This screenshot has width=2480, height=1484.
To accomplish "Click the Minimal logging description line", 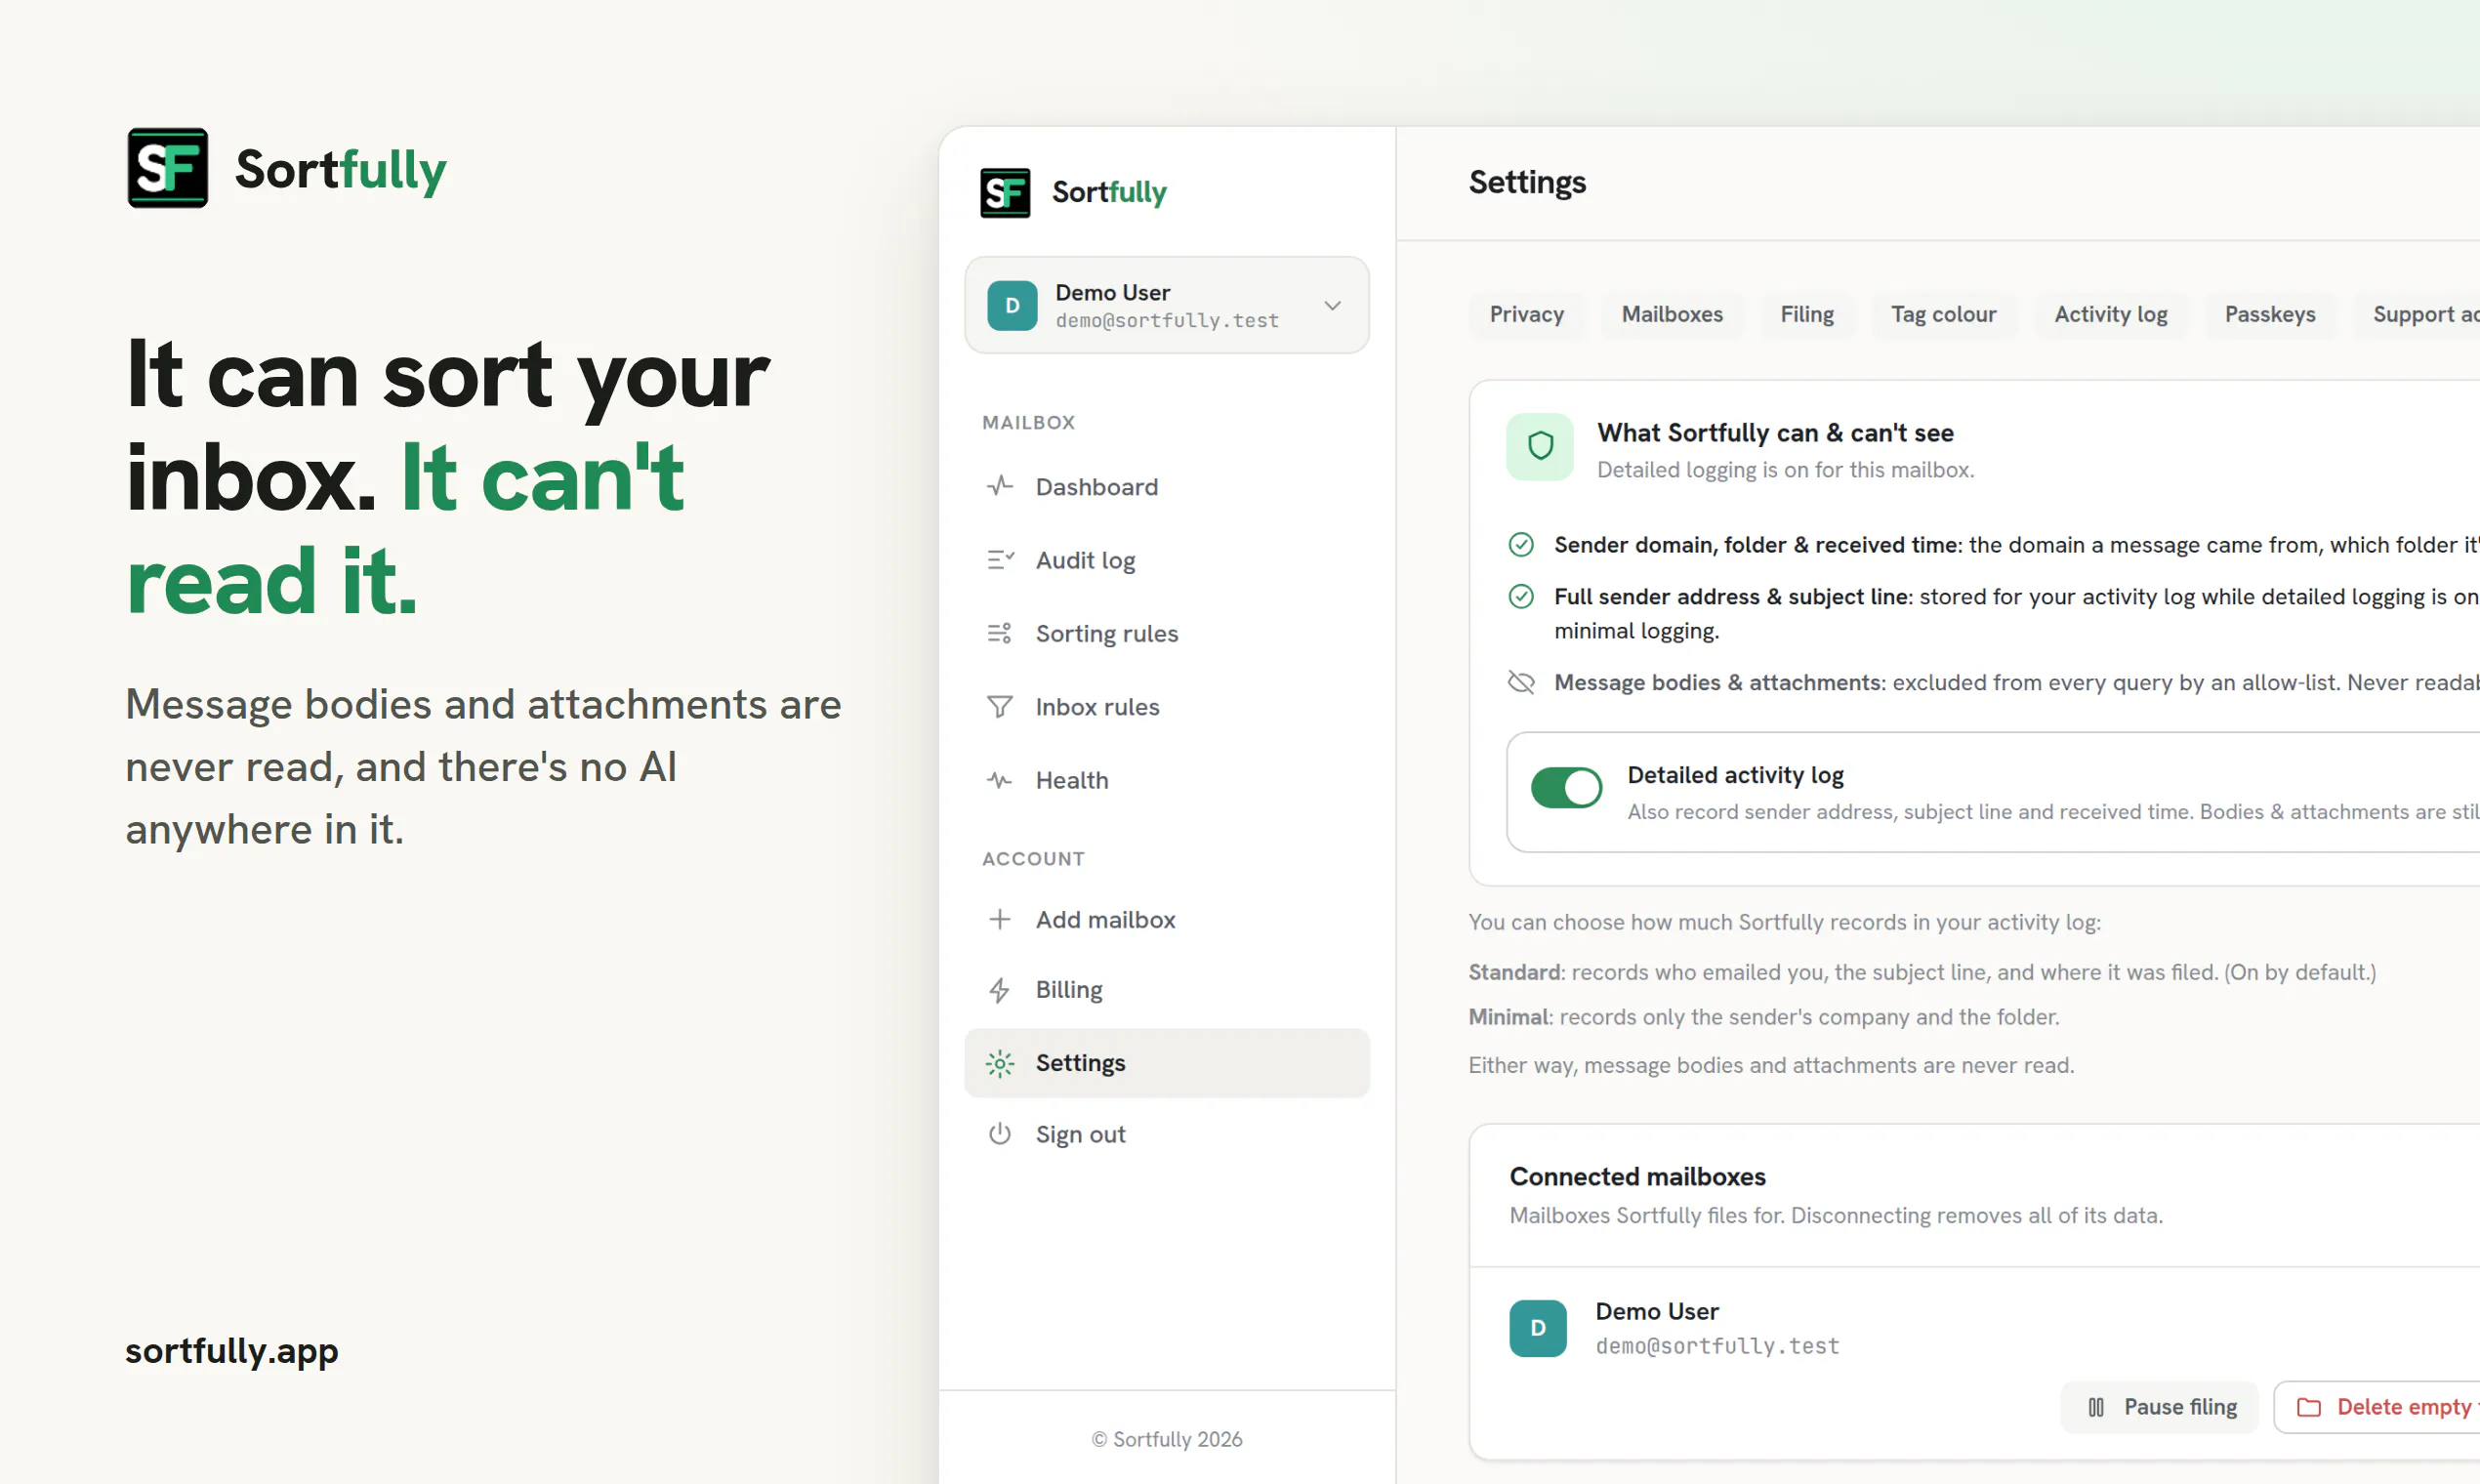I will coord(1763,1017).
